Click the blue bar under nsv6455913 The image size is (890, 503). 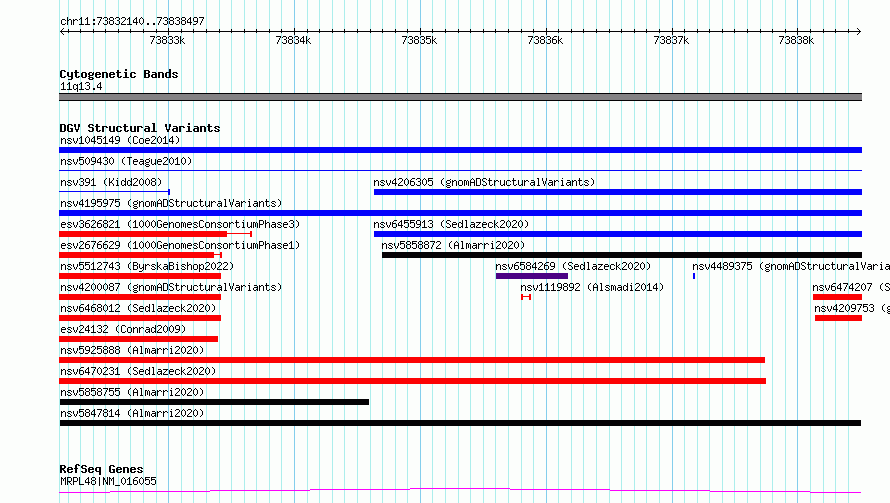pos(618,234)
